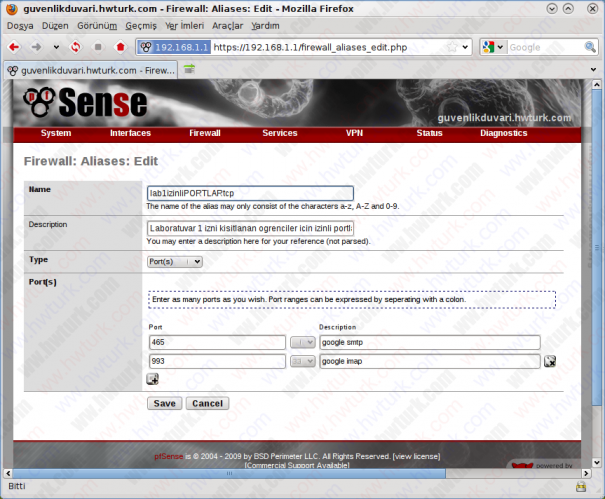Open the Geçmiş menu
Image resolution: width=605 pixels, height=499 pixels.
pyautogui.click(x=141, y=26)
